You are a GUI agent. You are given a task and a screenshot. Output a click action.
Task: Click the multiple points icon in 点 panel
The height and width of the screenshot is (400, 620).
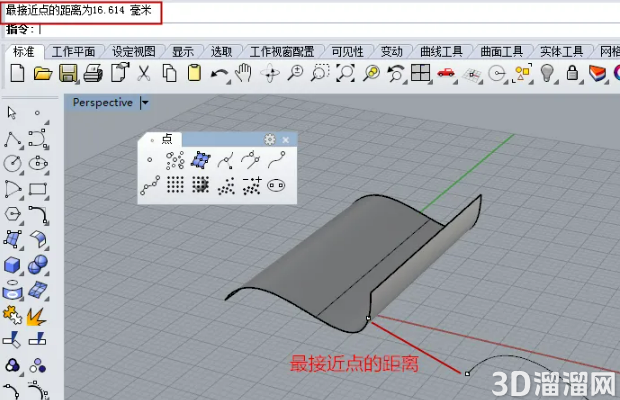click(175, 160)
